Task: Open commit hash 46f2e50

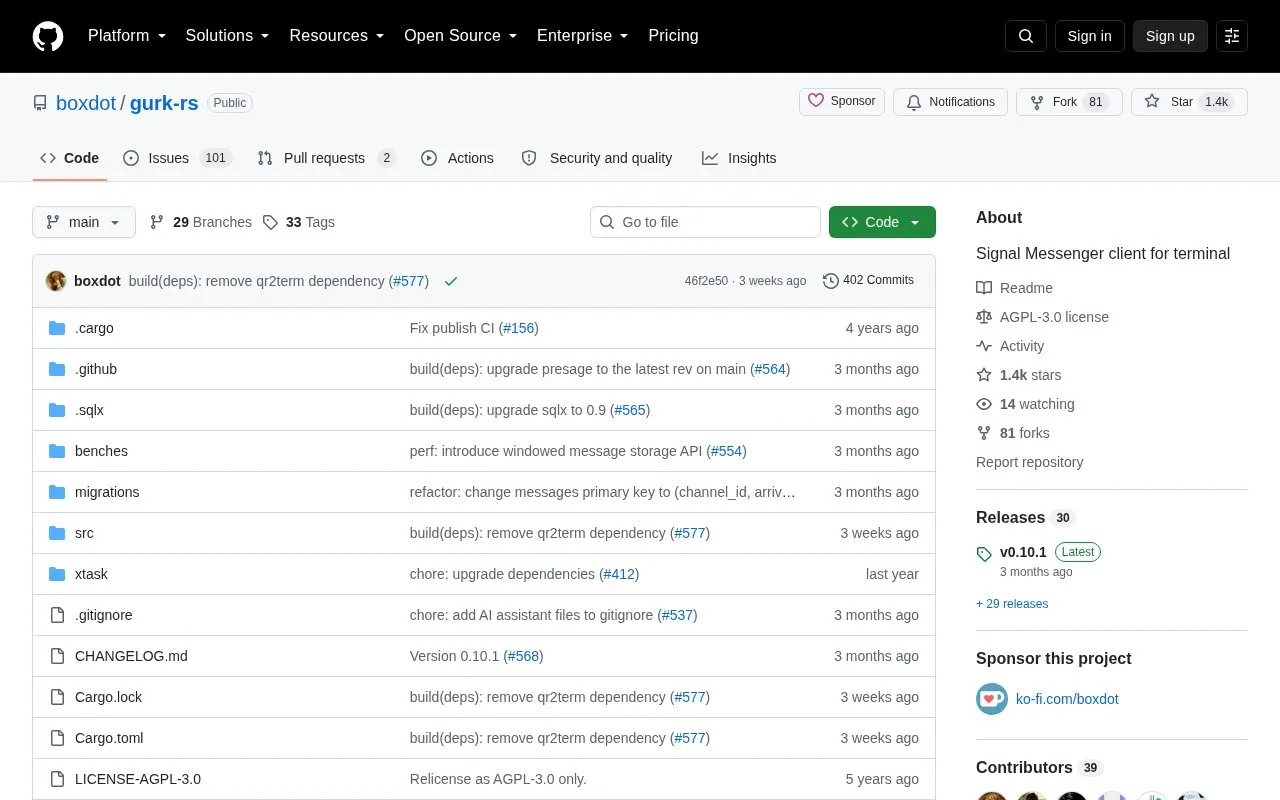Action: (x=706, y=281)
